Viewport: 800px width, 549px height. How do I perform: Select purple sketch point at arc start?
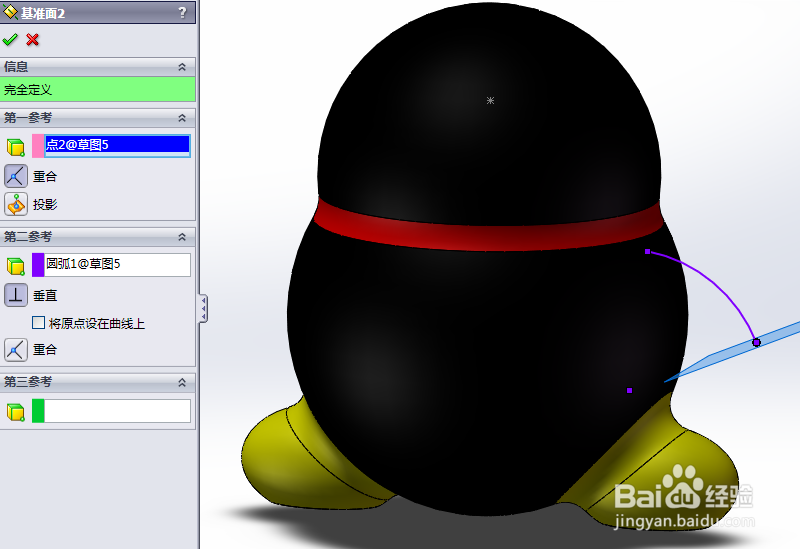pyautogui.click(x=647, y=252)
